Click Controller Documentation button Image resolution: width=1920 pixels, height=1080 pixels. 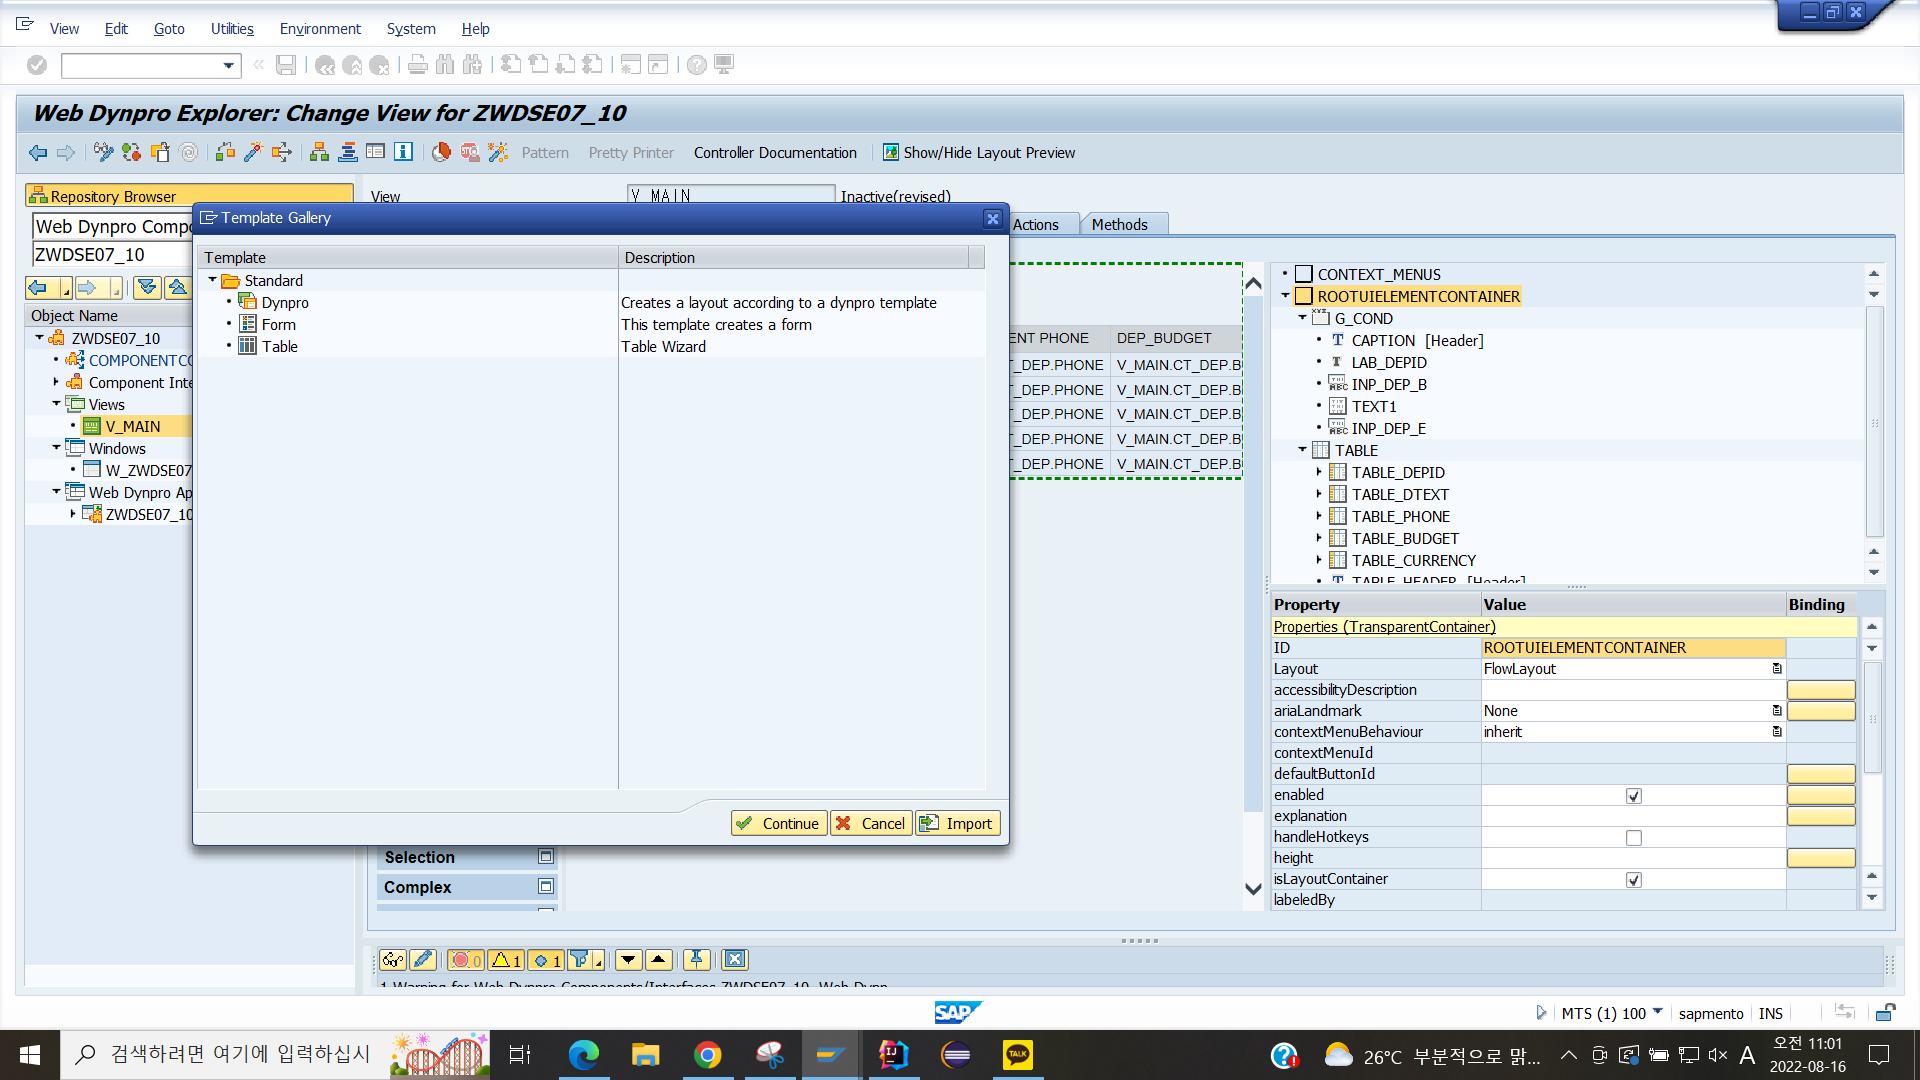(x=775, y=153)
